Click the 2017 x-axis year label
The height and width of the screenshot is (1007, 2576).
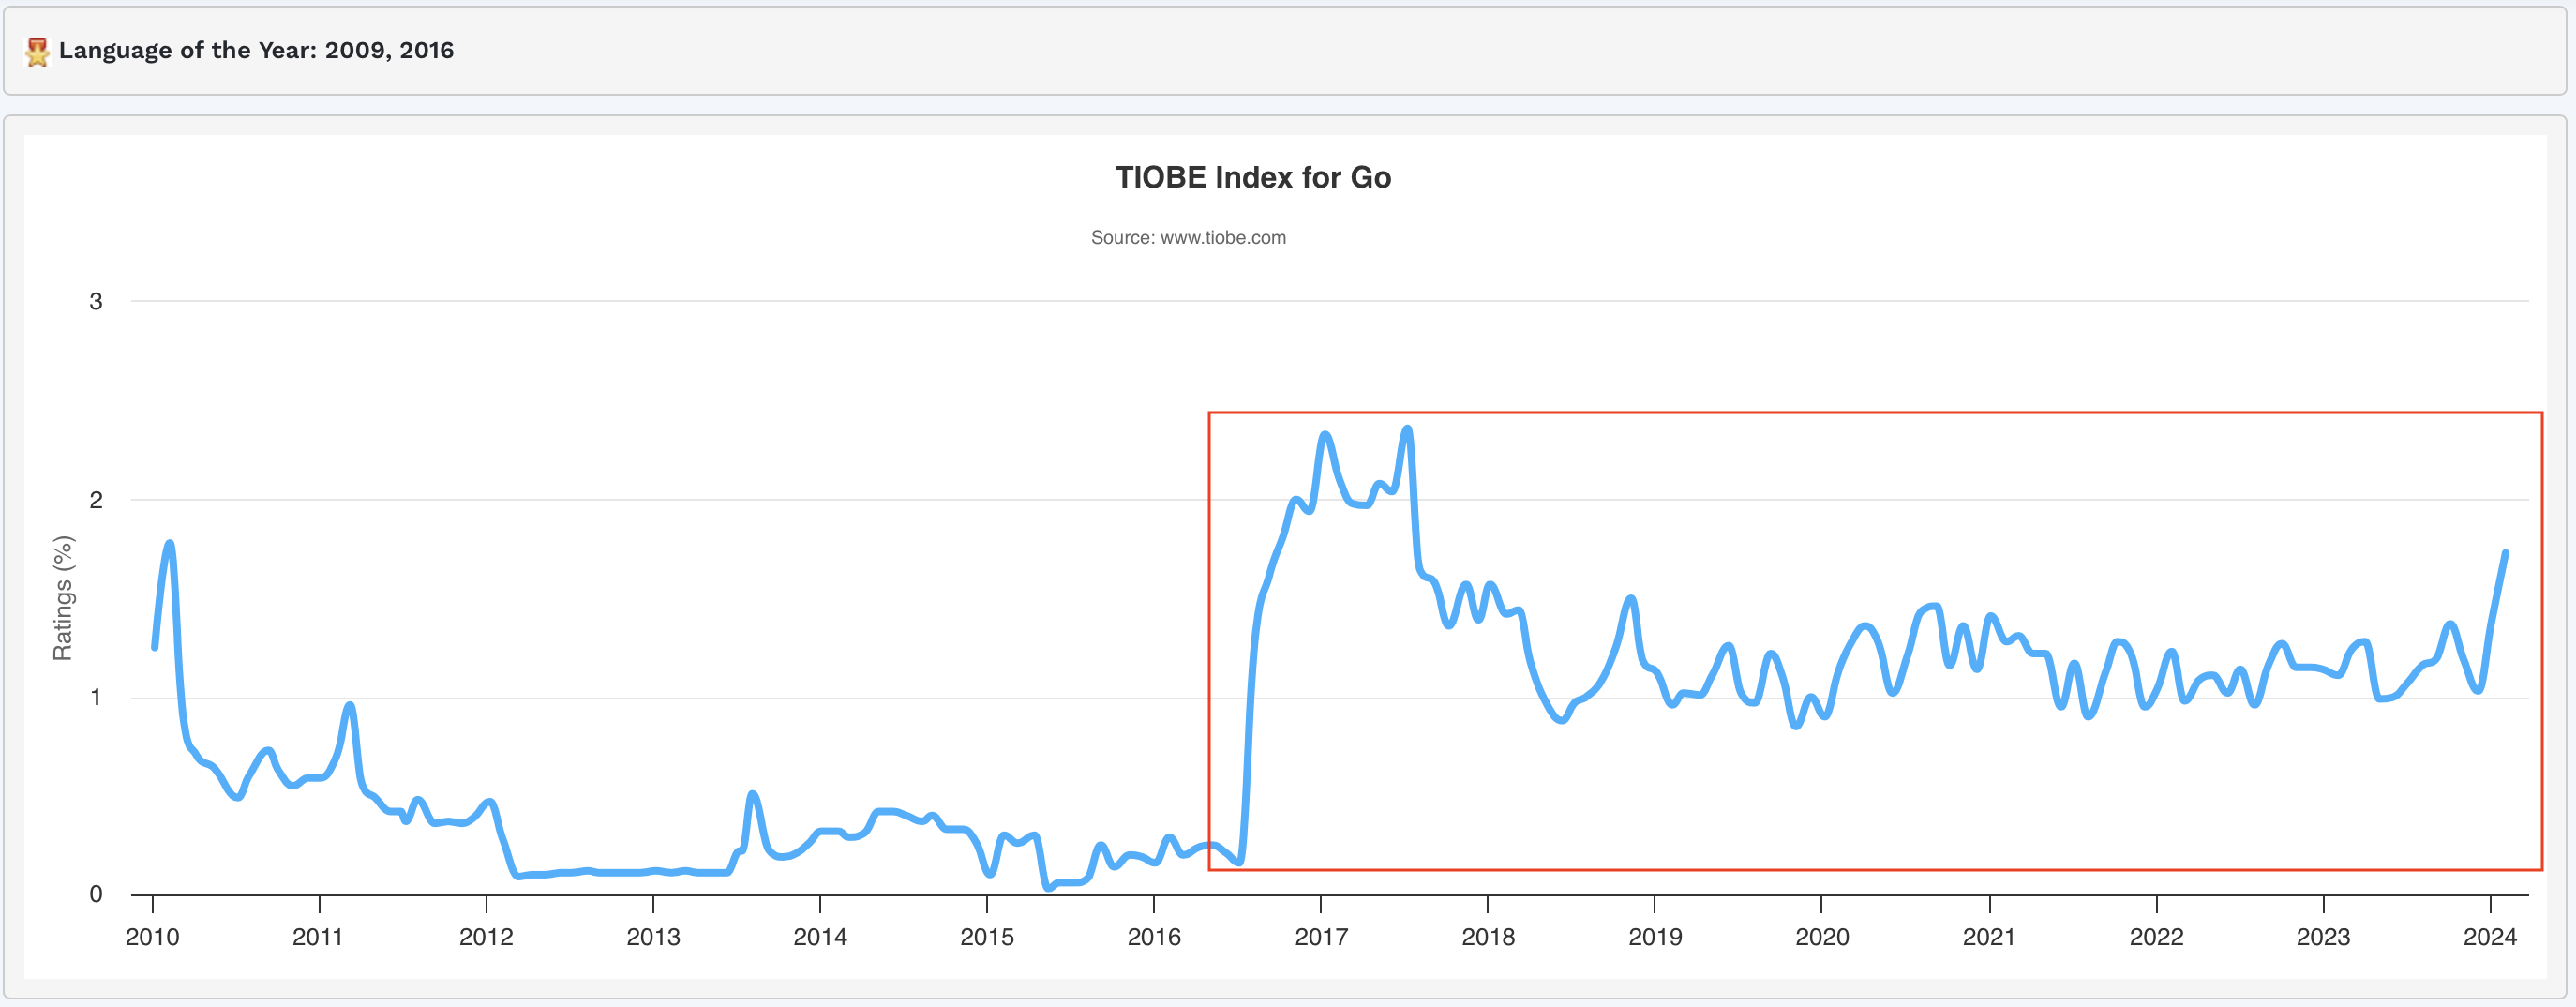pyautogui.click(x=1321, y=937)
